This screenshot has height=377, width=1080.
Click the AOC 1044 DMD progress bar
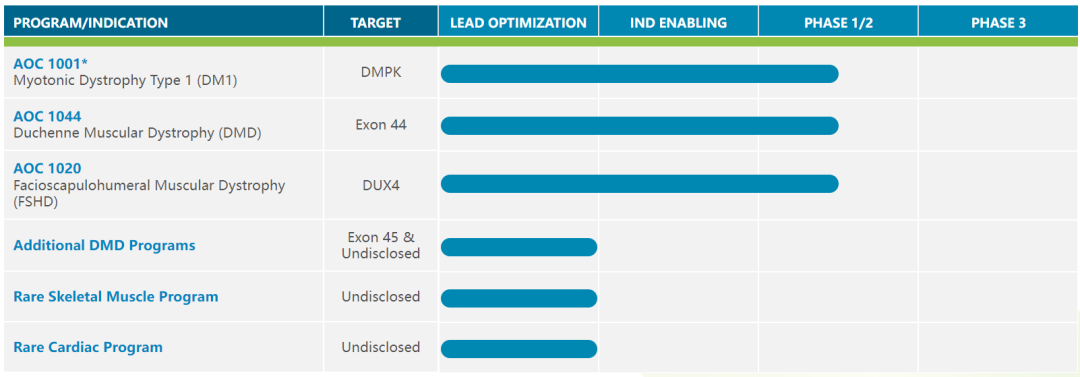click(x=639, y=125)
